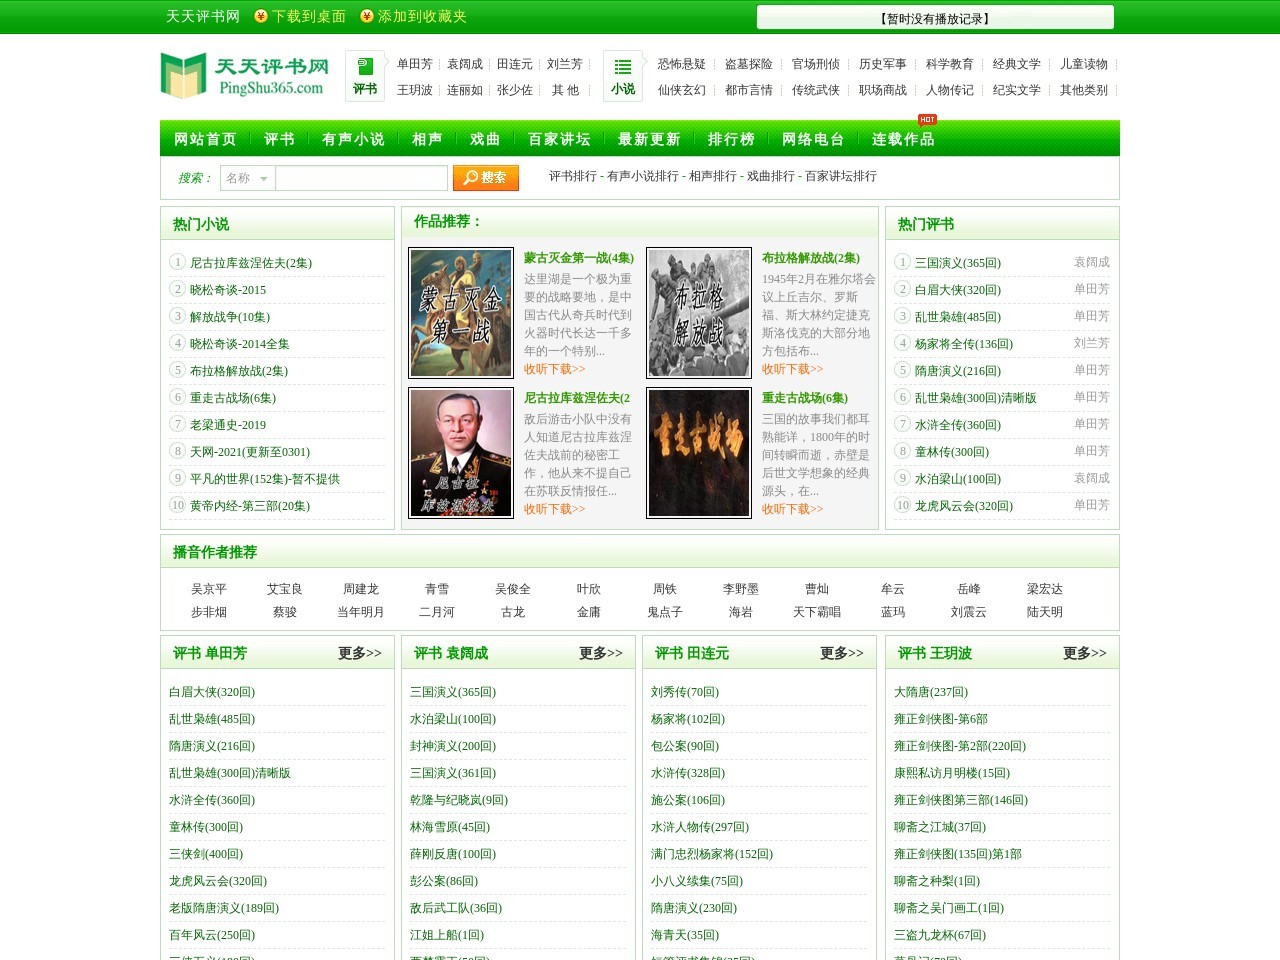The width and height of the screenshot is (1280, 960).
Task: Click 收听下载>> under 蒙古灭金第一战
Action: click(x=554, y=369)
